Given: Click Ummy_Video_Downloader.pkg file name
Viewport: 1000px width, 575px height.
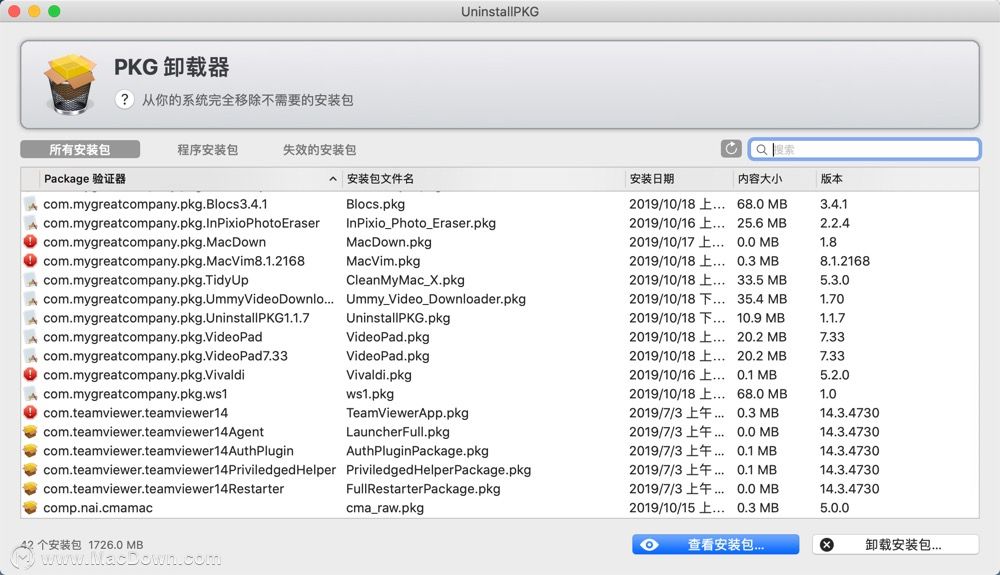Looking at the screenshot, I should point(436,299).
